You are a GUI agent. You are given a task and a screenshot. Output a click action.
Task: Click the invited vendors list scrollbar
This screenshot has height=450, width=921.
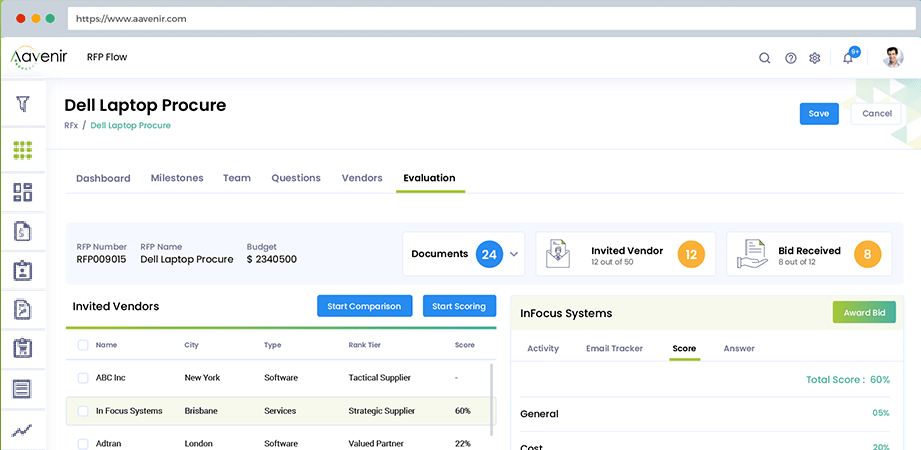[x=492, y=398]
